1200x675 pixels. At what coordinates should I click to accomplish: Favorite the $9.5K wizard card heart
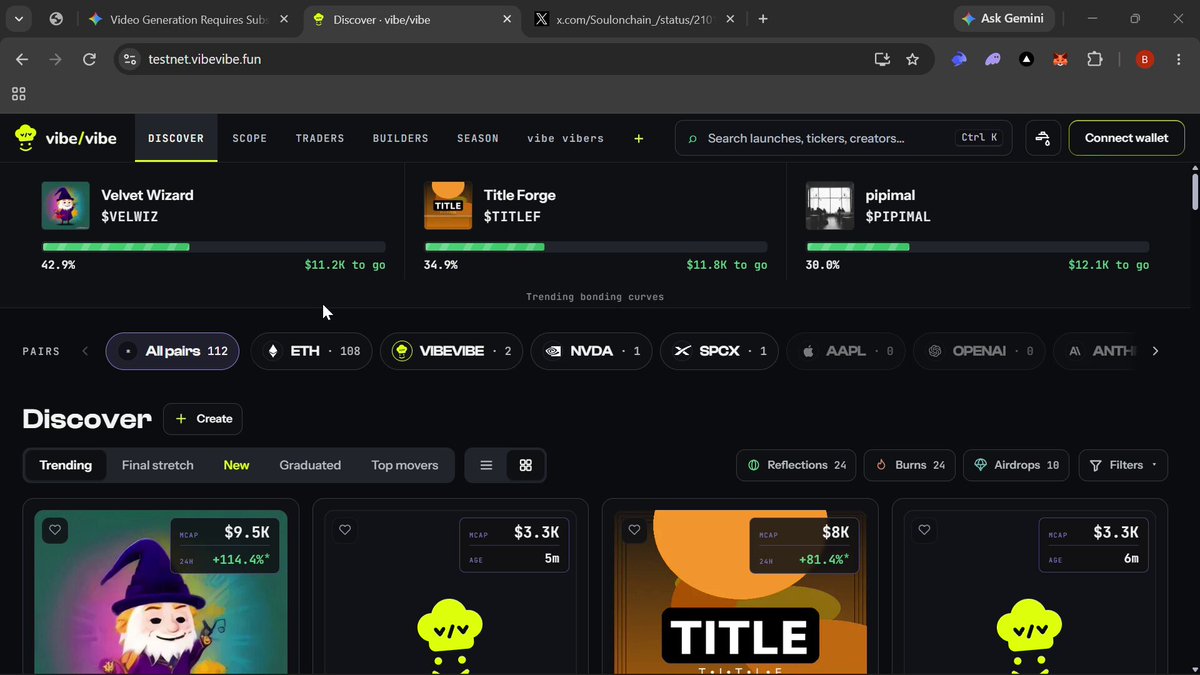55,530
